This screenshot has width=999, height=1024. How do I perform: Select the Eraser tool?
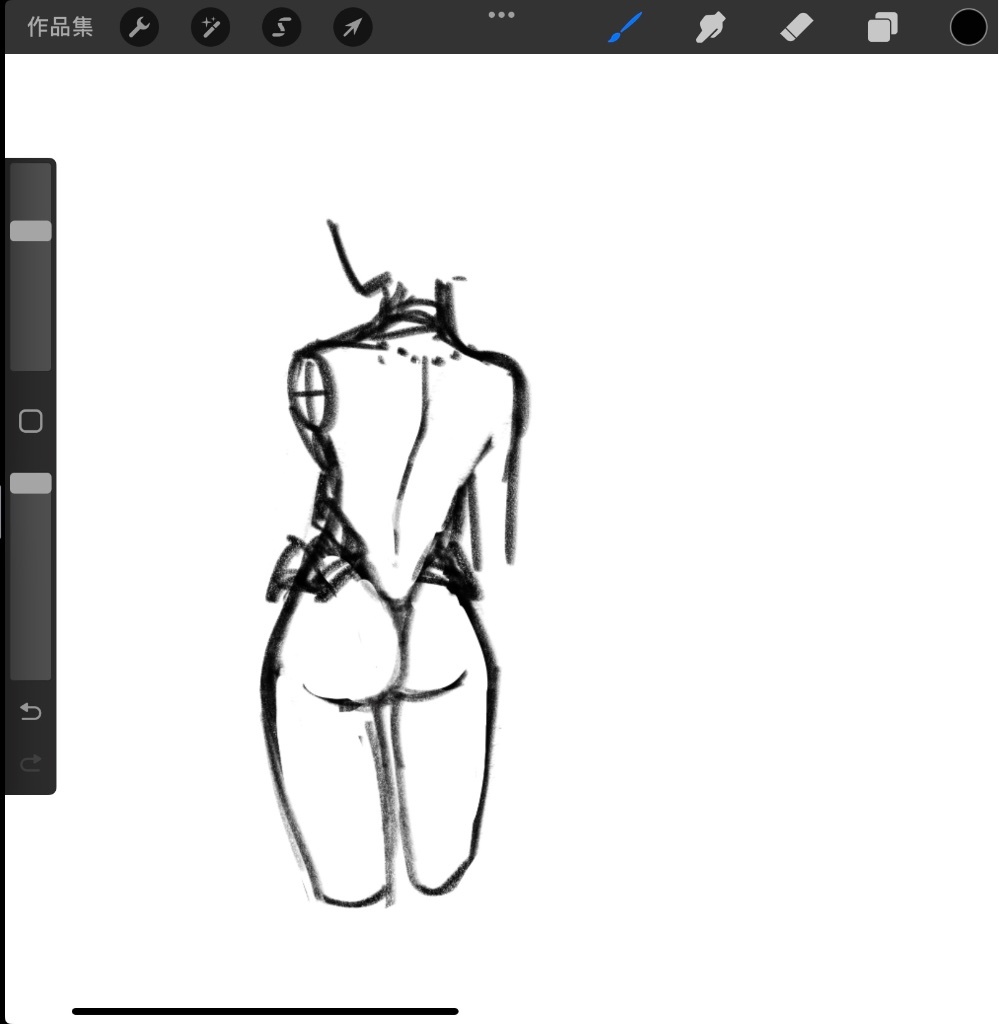tap(797, 28)
